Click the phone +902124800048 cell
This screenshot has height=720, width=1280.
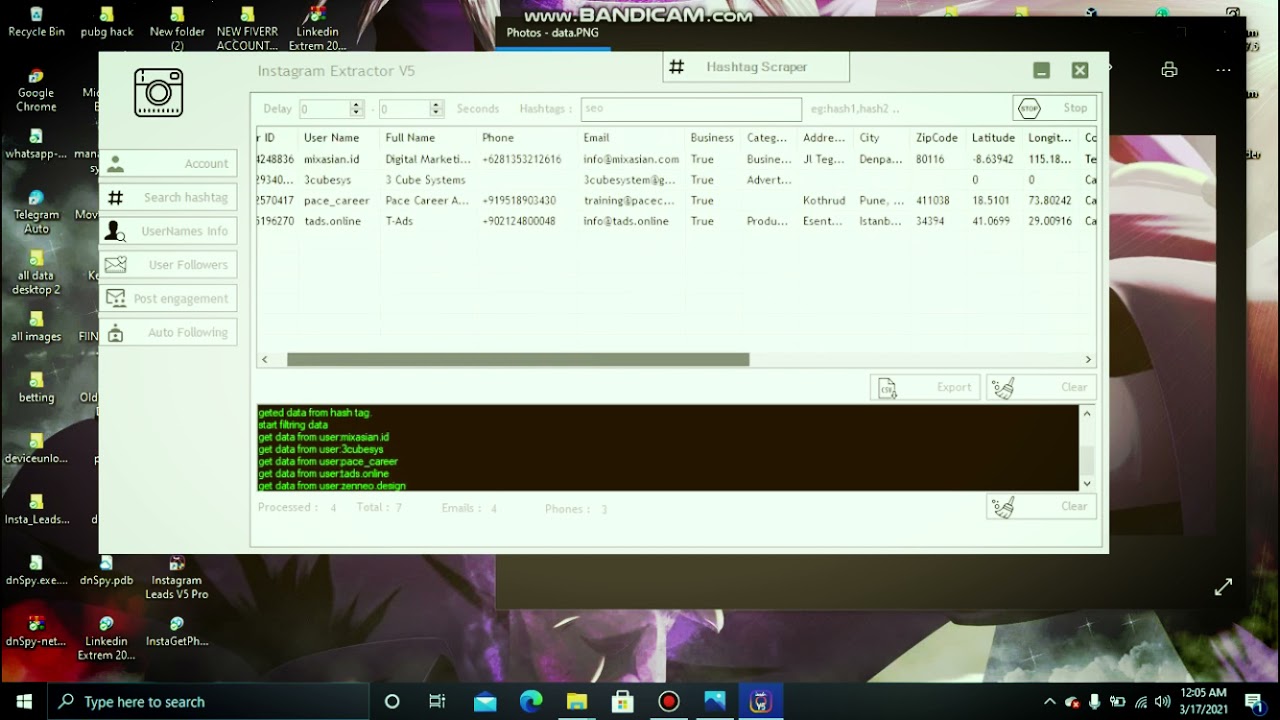point(519,221)
